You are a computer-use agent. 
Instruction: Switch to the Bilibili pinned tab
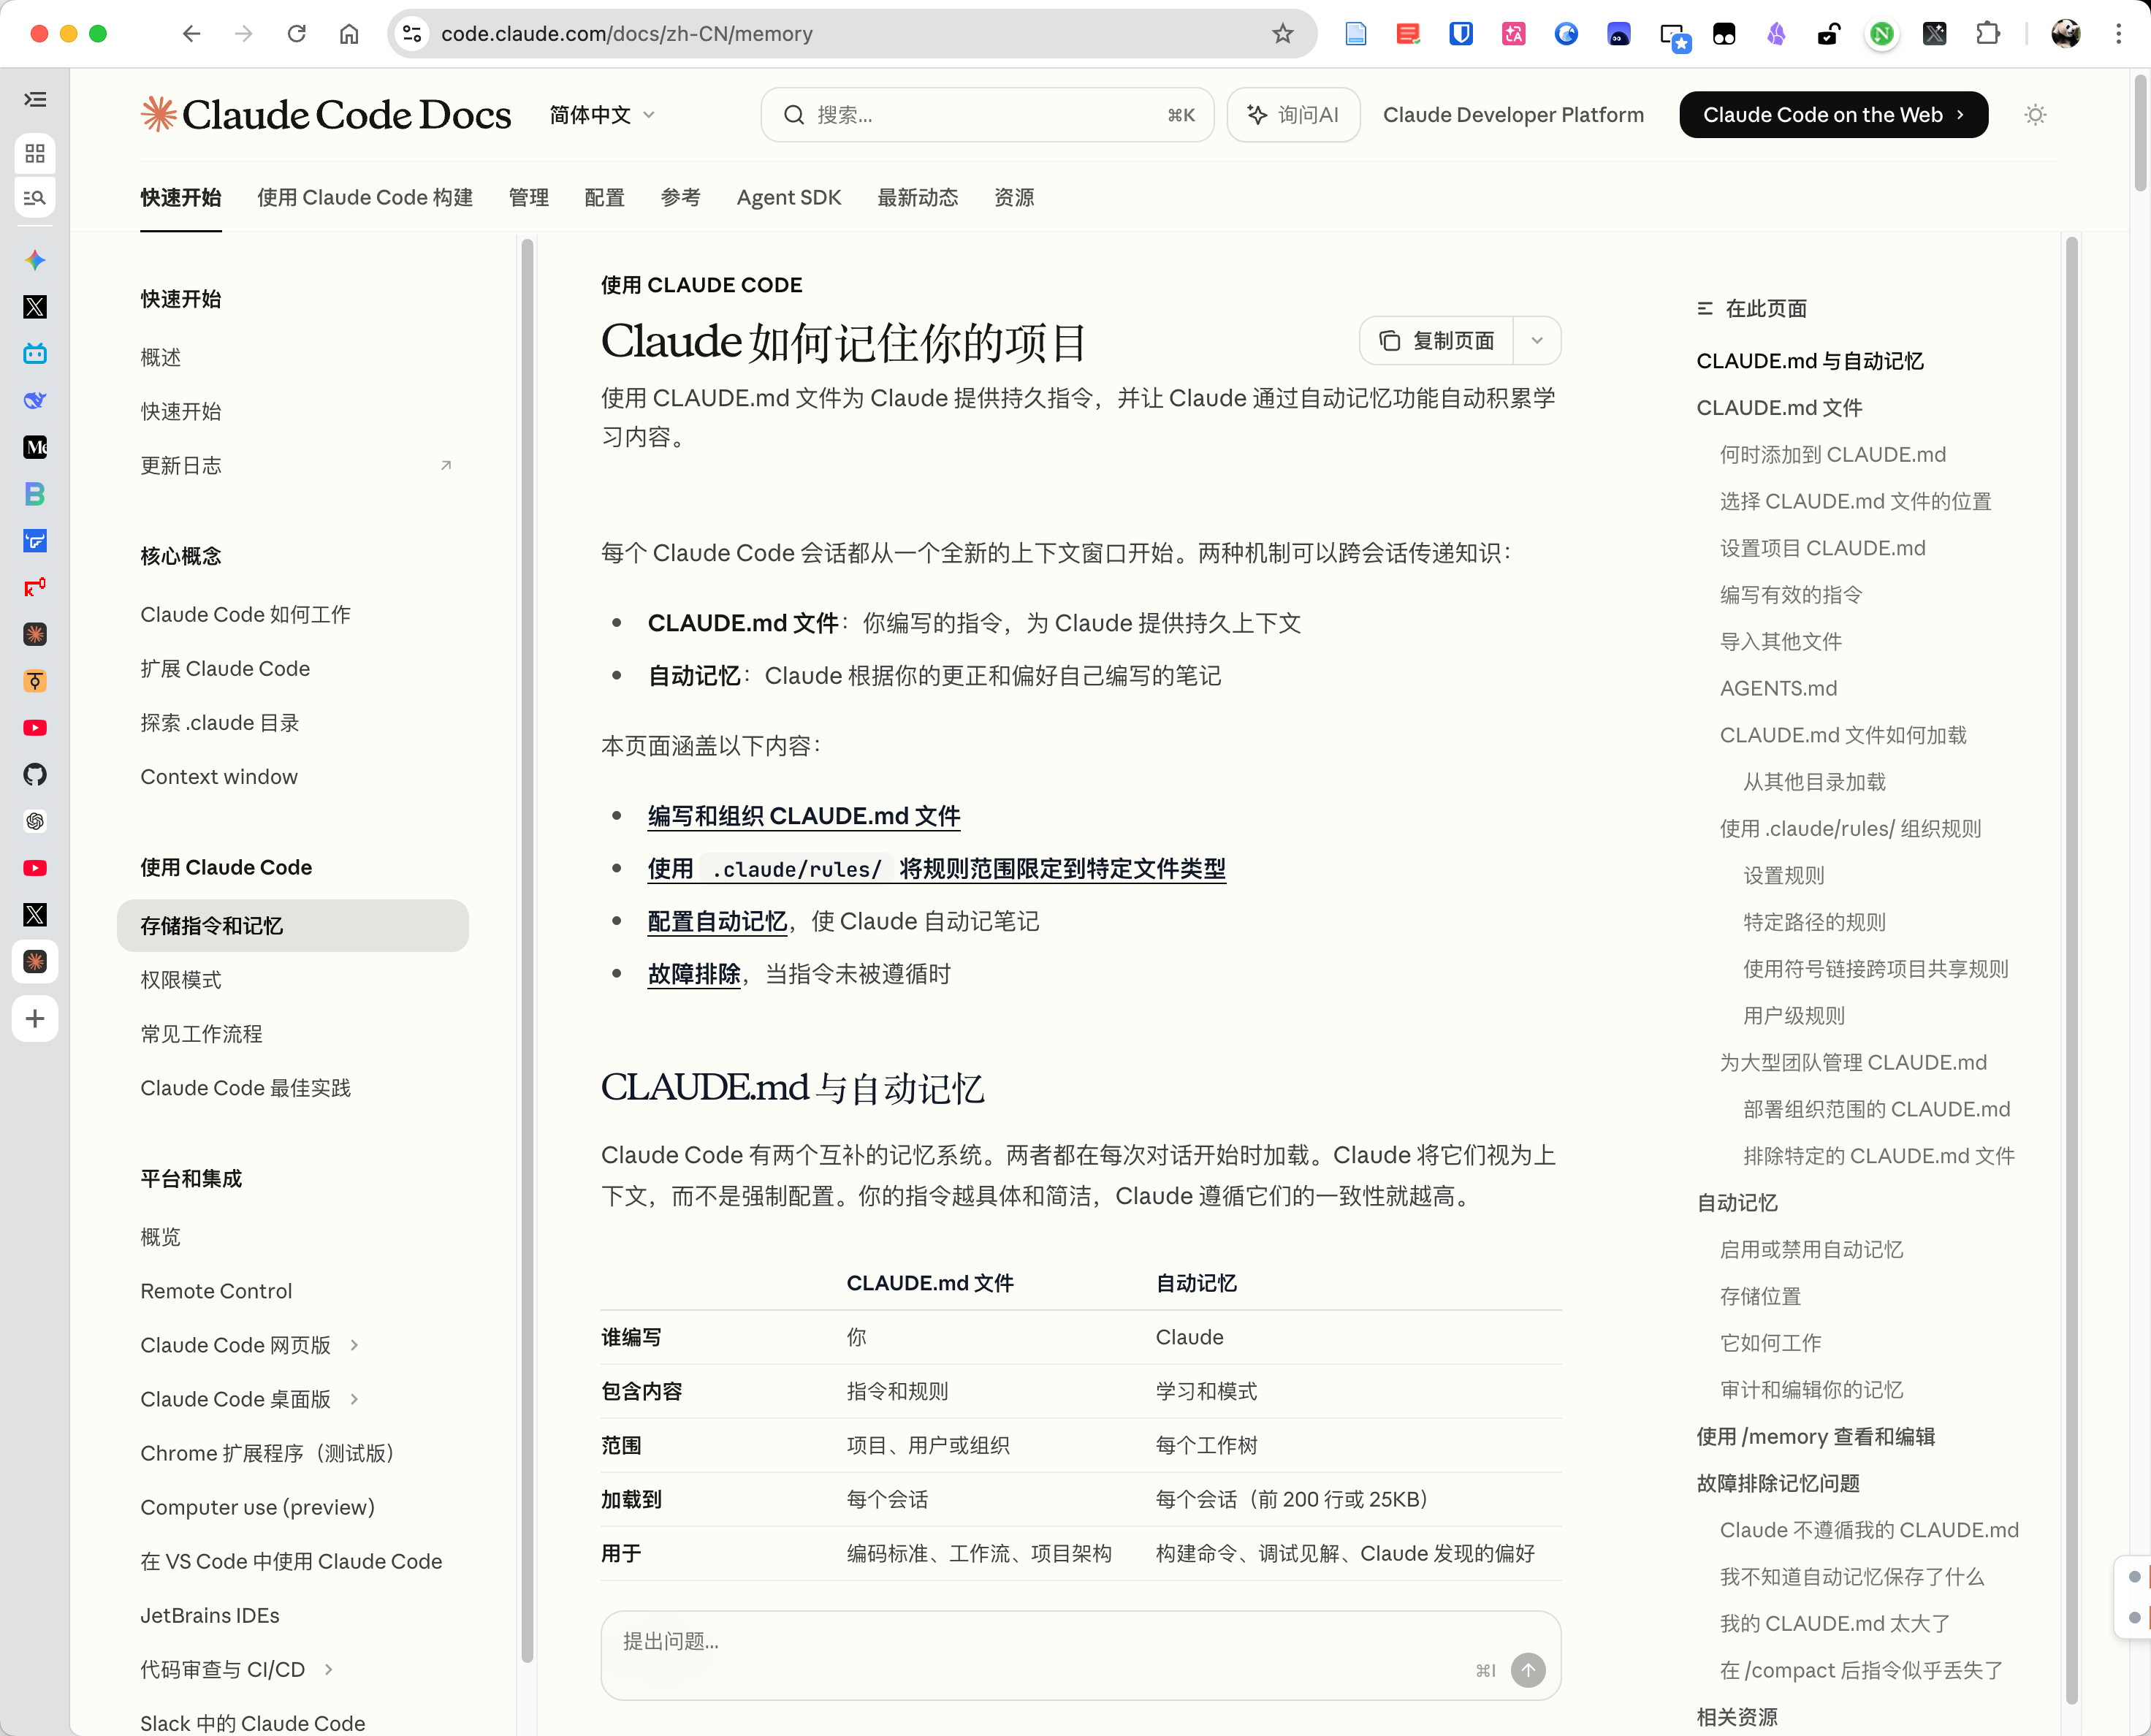(x=35, y=354)
